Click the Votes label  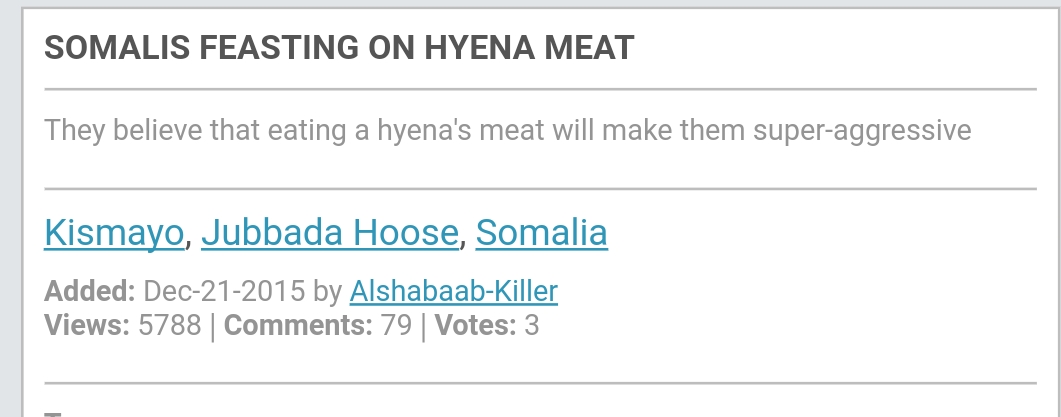[475, 325]
